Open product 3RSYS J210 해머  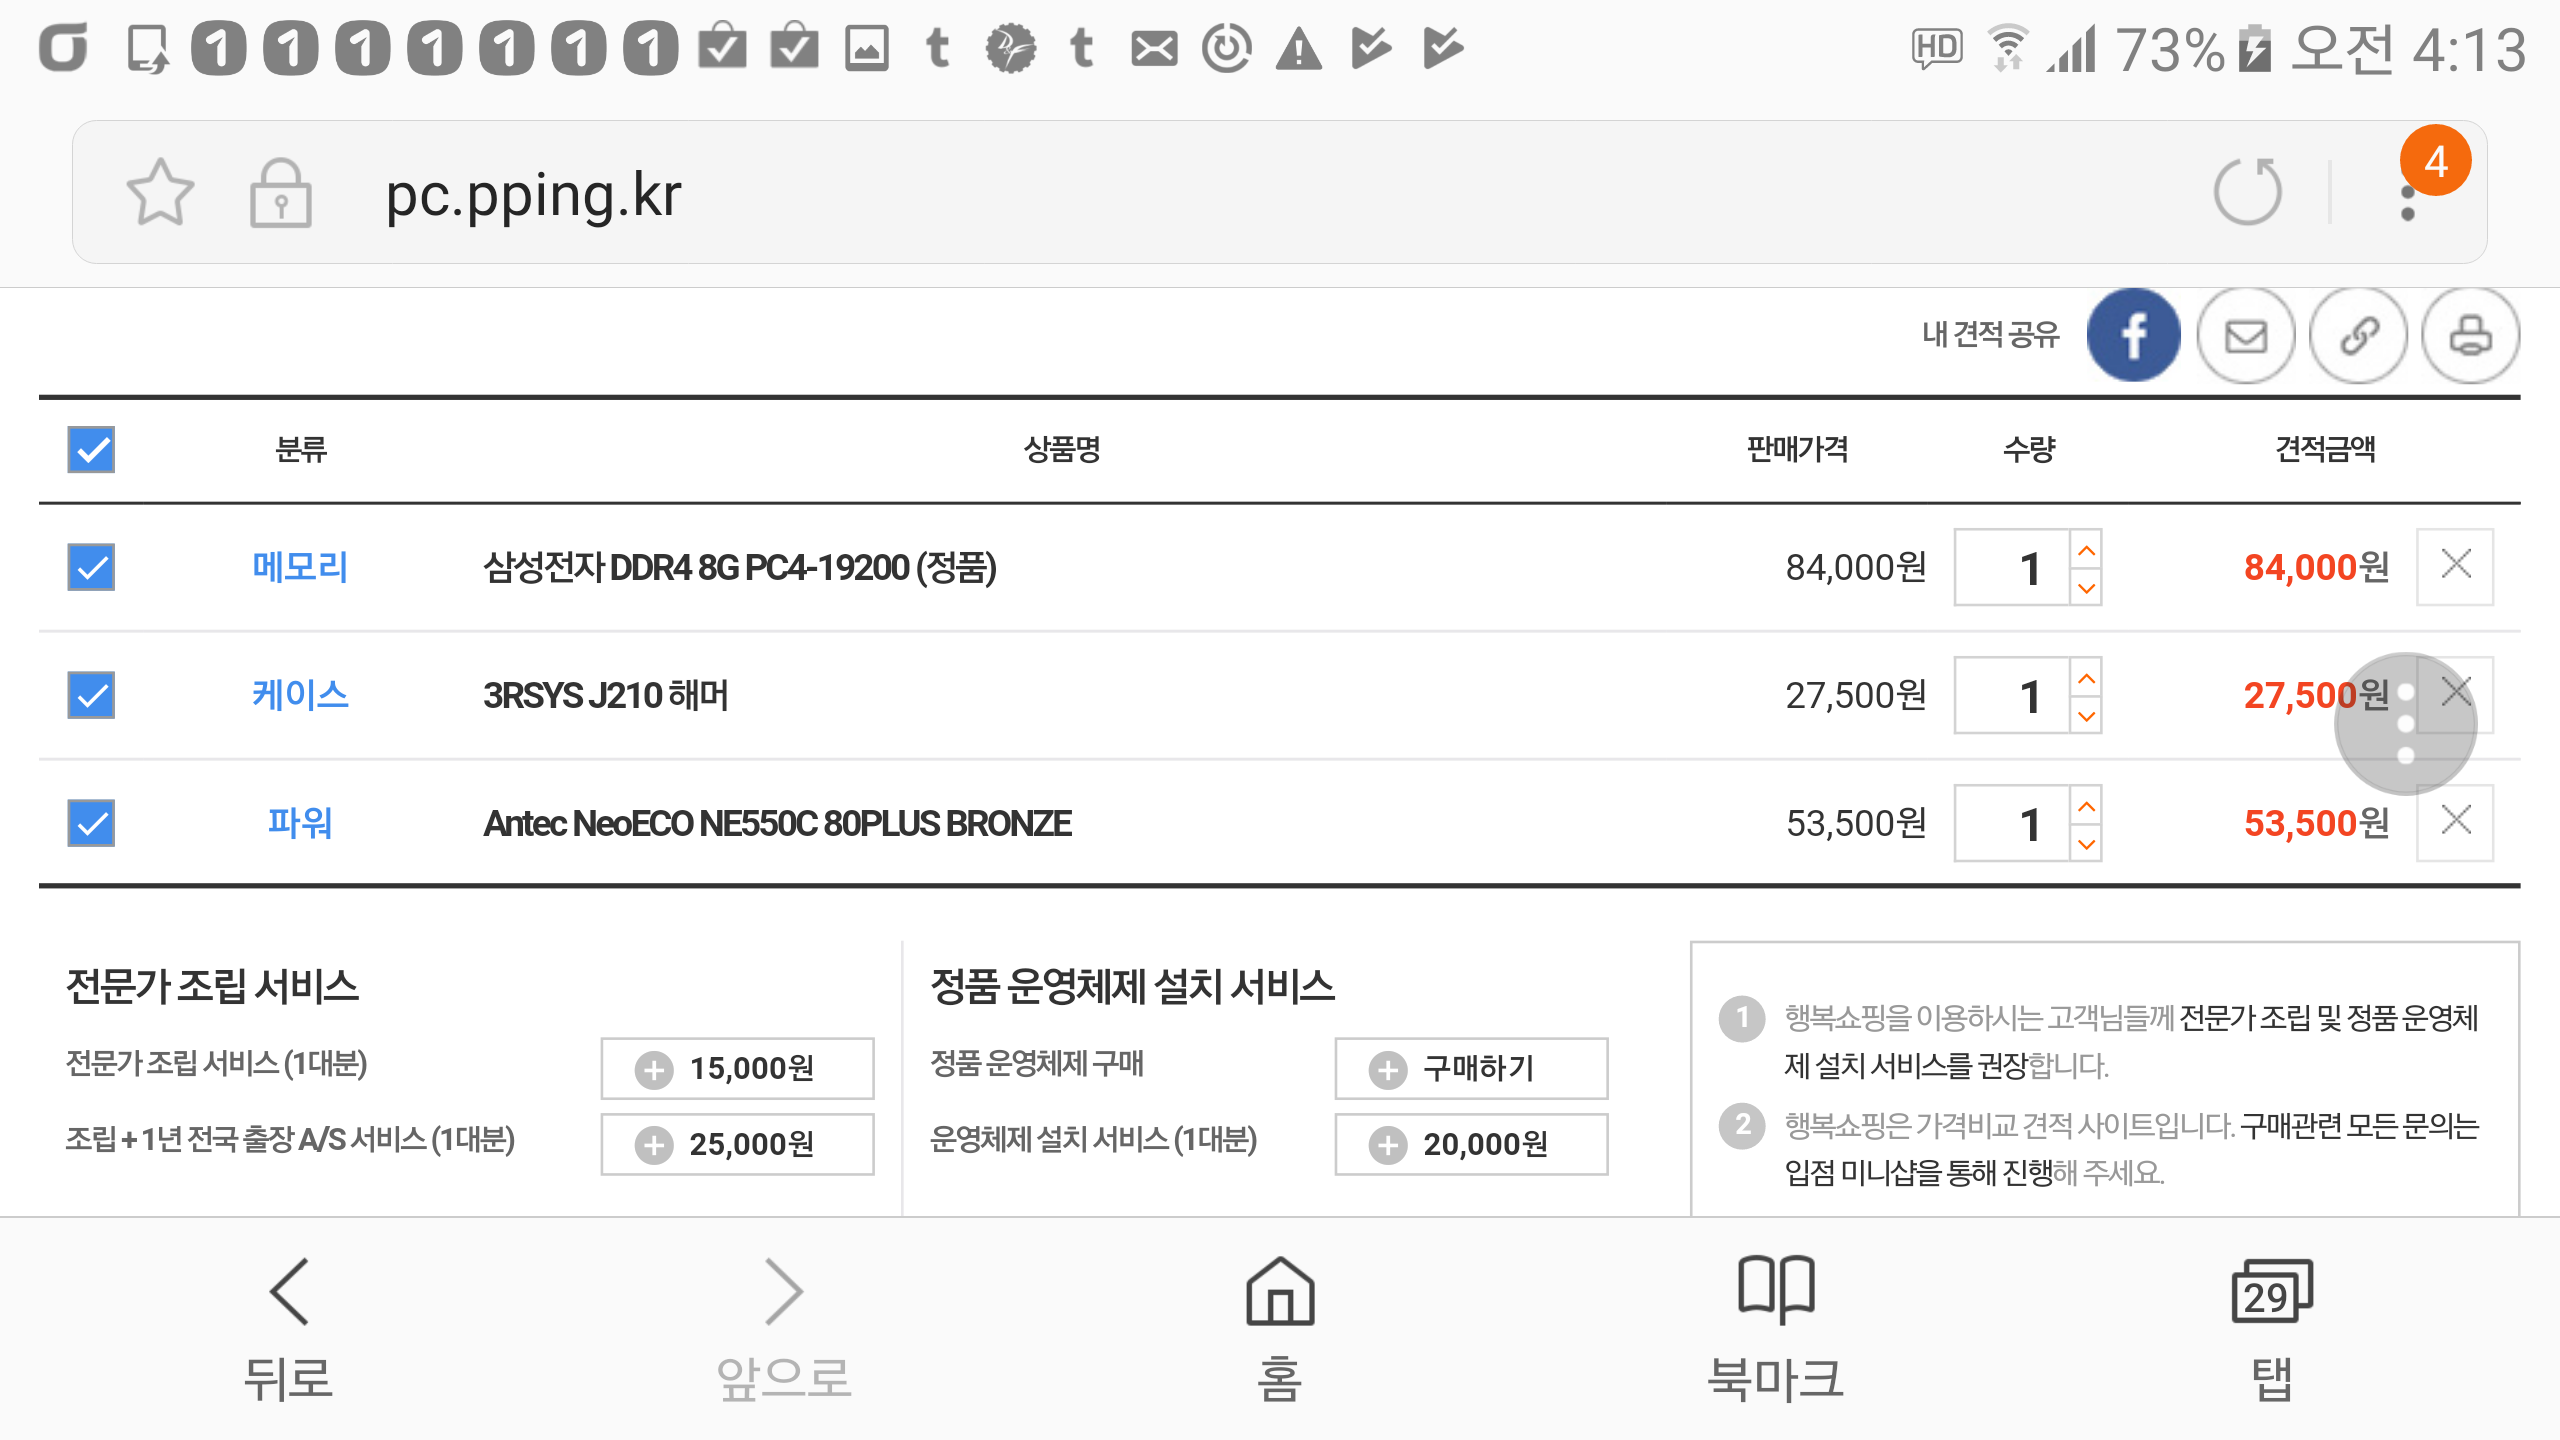pos(606,695)
